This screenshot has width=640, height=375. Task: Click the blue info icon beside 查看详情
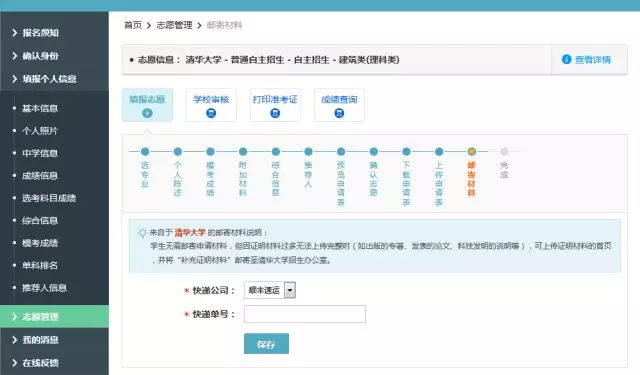566,60
